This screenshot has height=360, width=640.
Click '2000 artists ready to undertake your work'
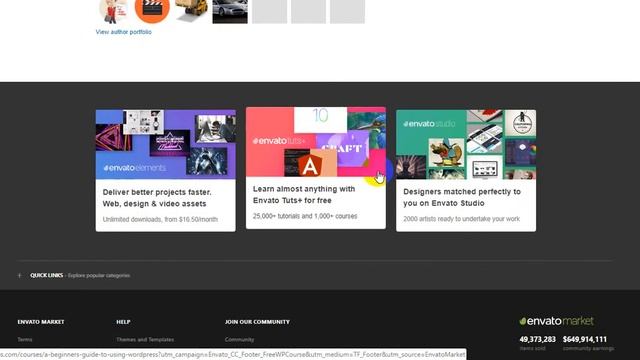point(462,219)
